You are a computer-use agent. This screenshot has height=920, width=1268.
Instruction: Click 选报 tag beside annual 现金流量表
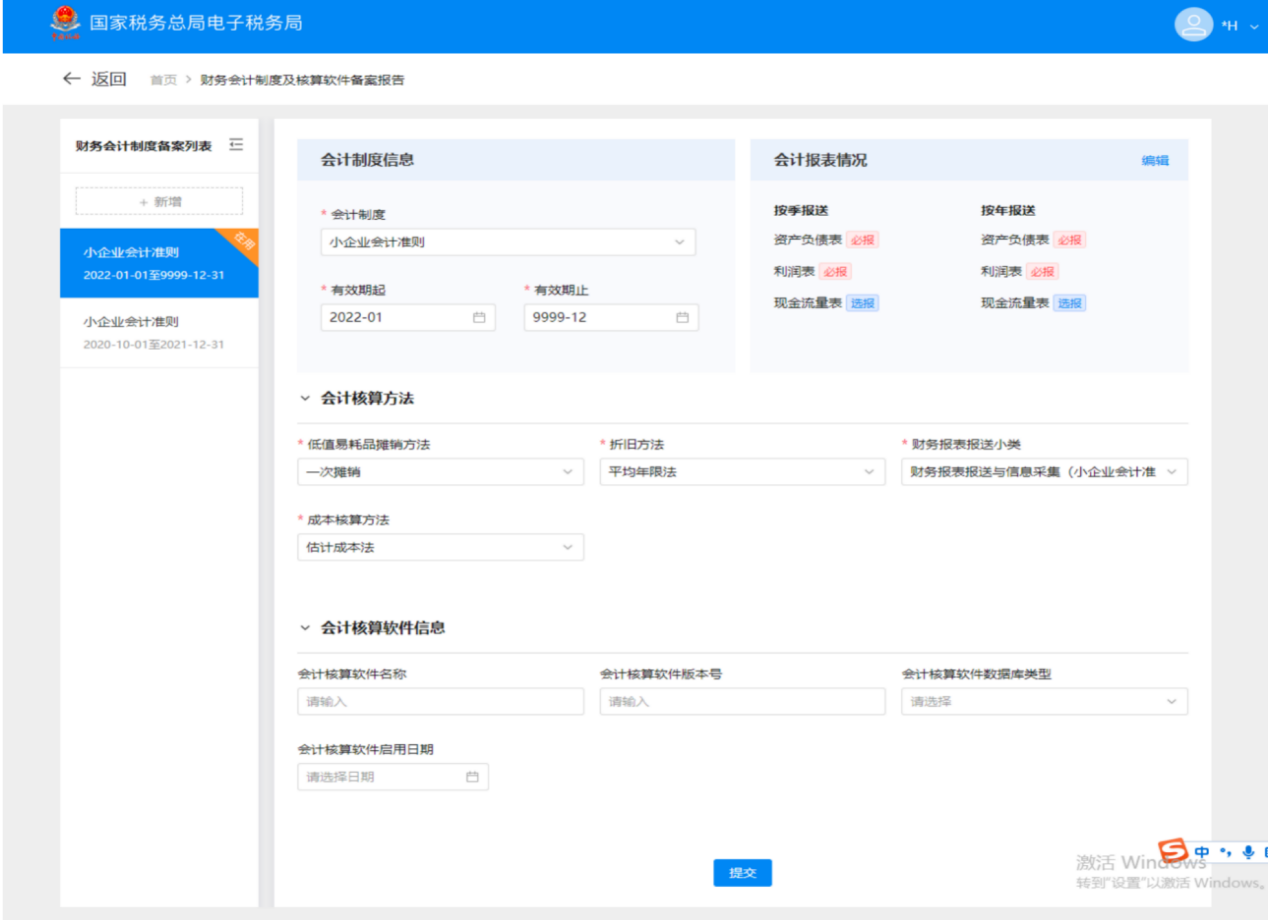point(1069,303)
